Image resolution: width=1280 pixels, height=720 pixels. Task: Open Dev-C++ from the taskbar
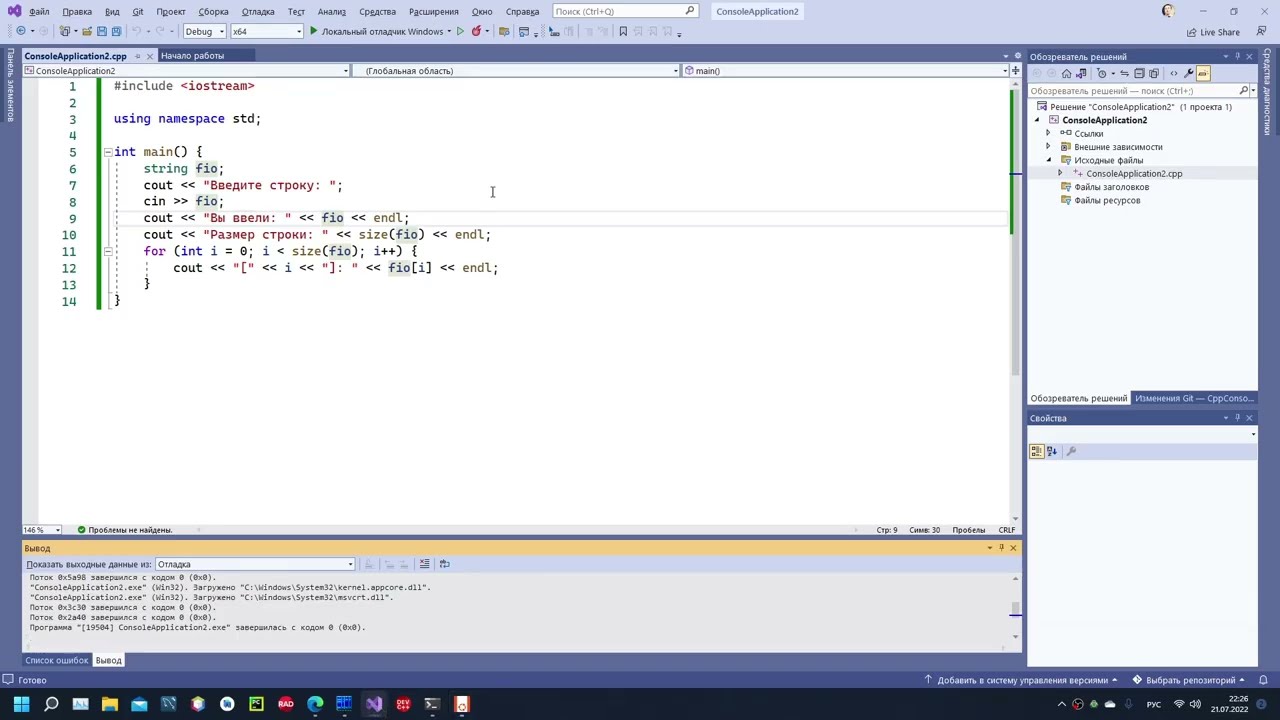(x=403, y=704)
